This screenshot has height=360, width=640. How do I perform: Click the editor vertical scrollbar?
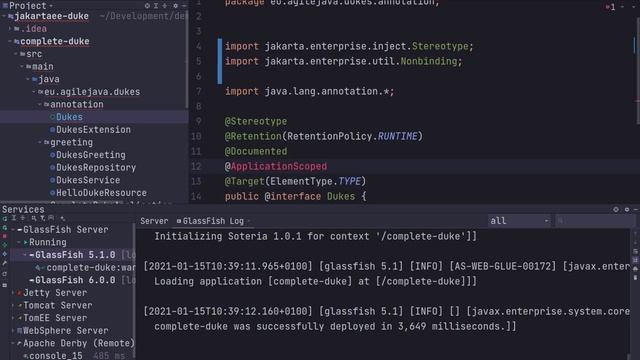[638, 71]
